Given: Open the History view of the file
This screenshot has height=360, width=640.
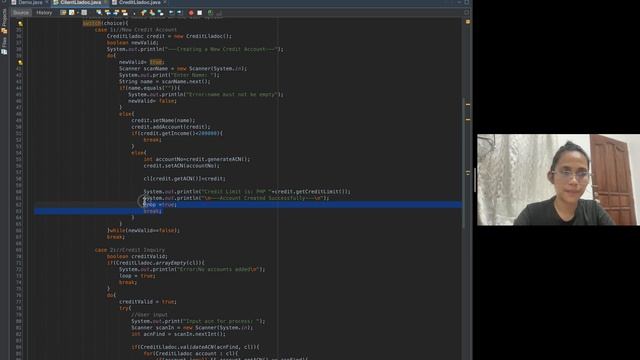Looking at the screenshot, I should pyautogui.click(x=44, y=13).
